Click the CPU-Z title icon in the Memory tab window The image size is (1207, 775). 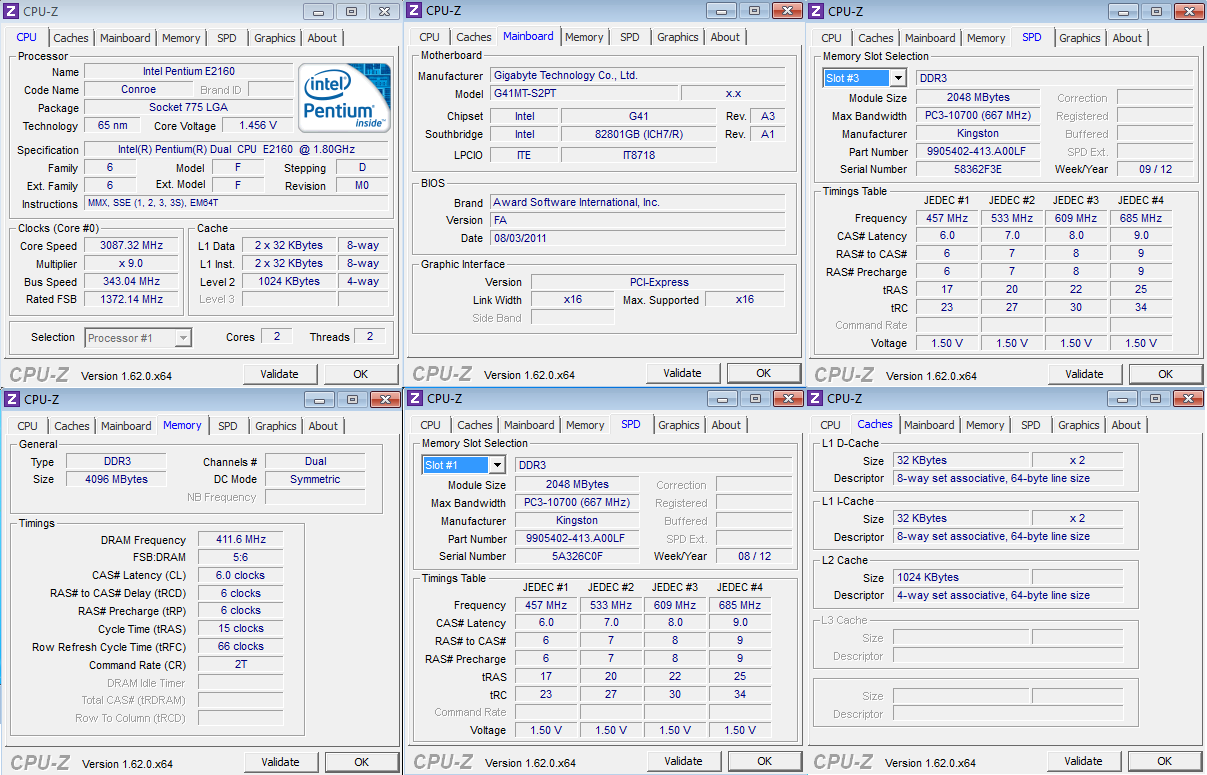(12, 399)
